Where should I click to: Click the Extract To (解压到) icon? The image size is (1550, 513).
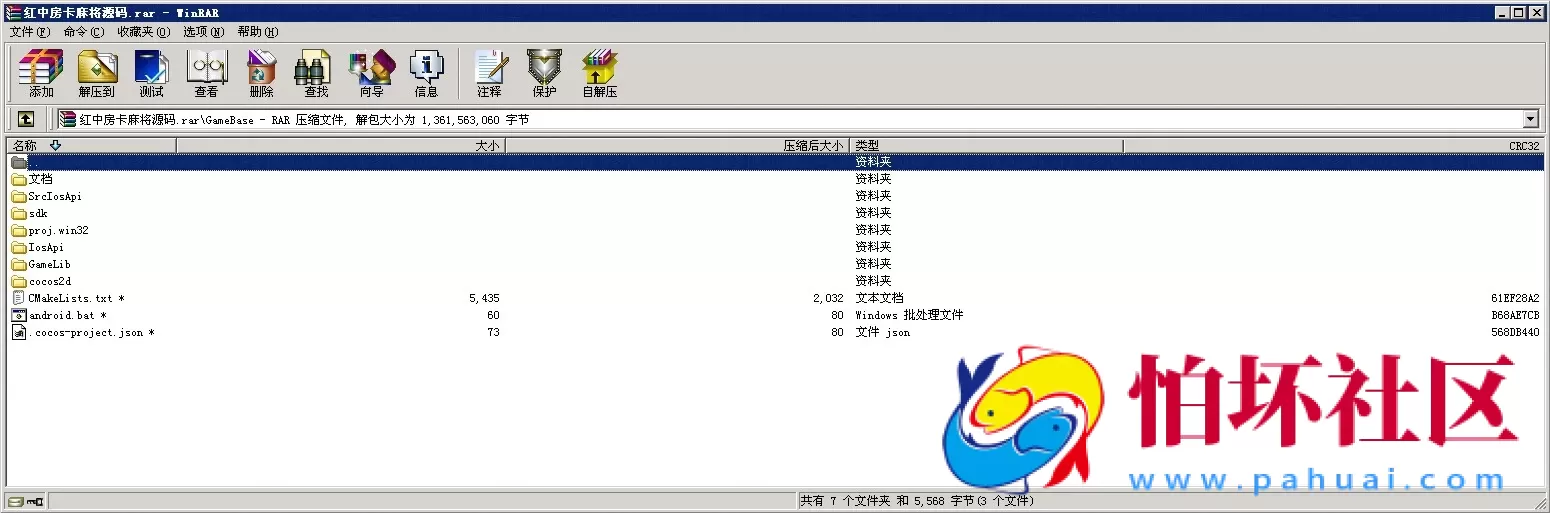97,74
